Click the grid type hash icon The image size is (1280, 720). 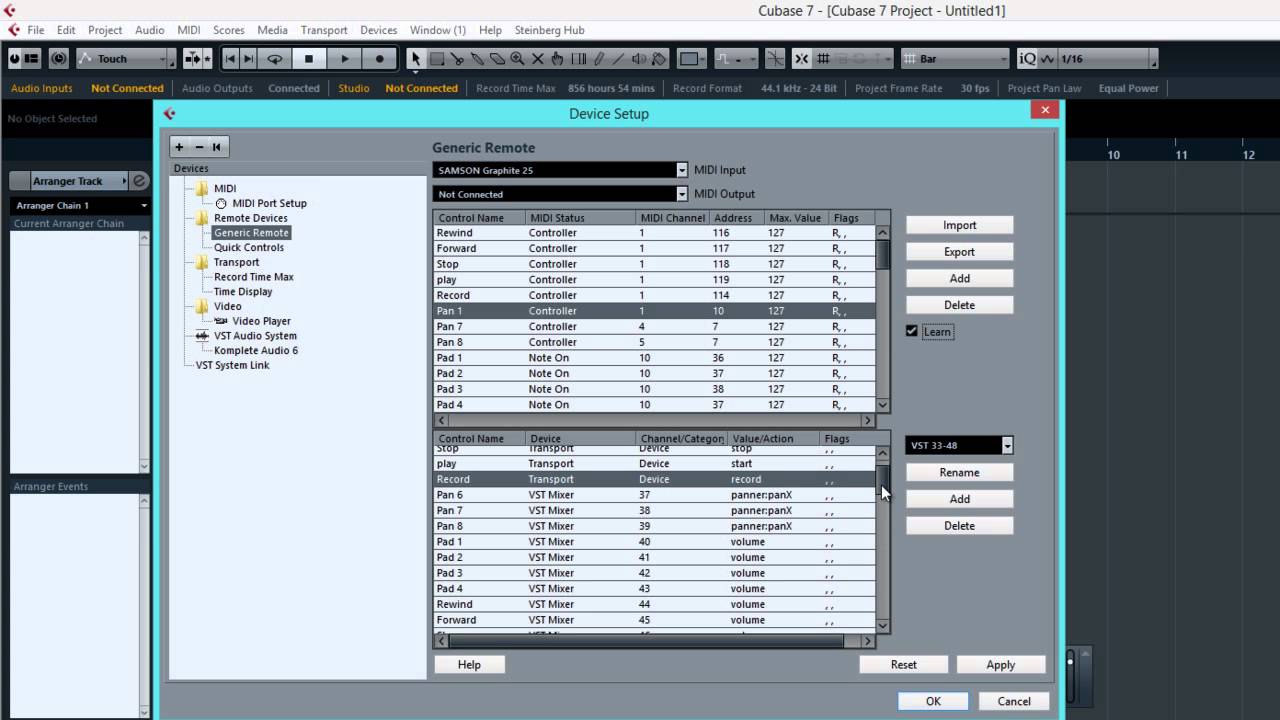823,59
